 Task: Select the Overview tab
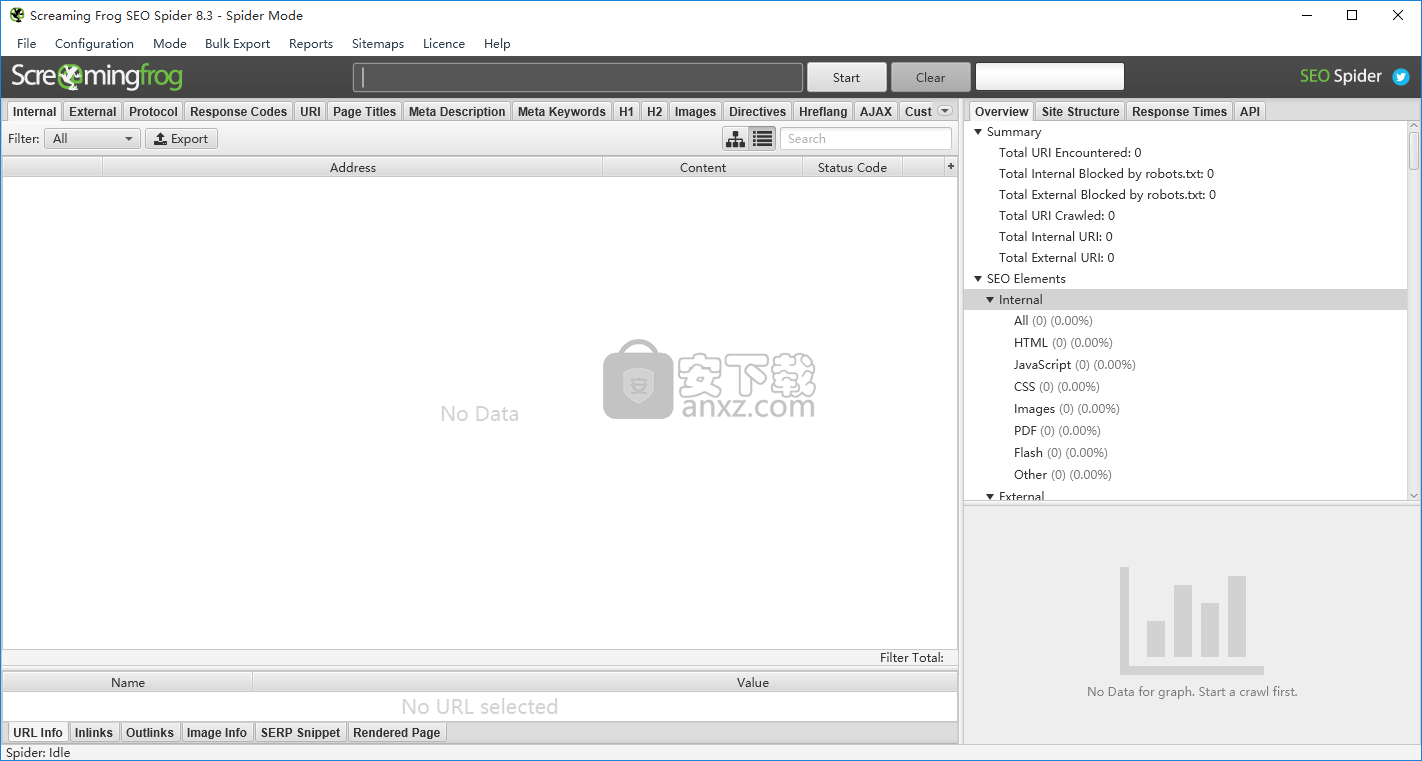[x=1001, y=112]
